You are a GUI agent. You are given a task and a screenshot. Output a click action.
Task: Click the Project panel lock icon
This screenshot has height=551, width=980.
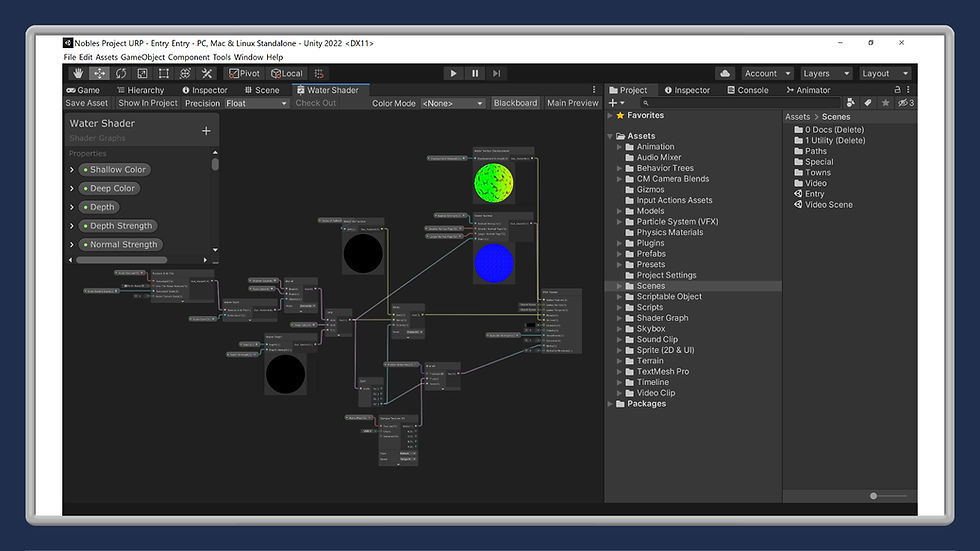click(898, 90)
